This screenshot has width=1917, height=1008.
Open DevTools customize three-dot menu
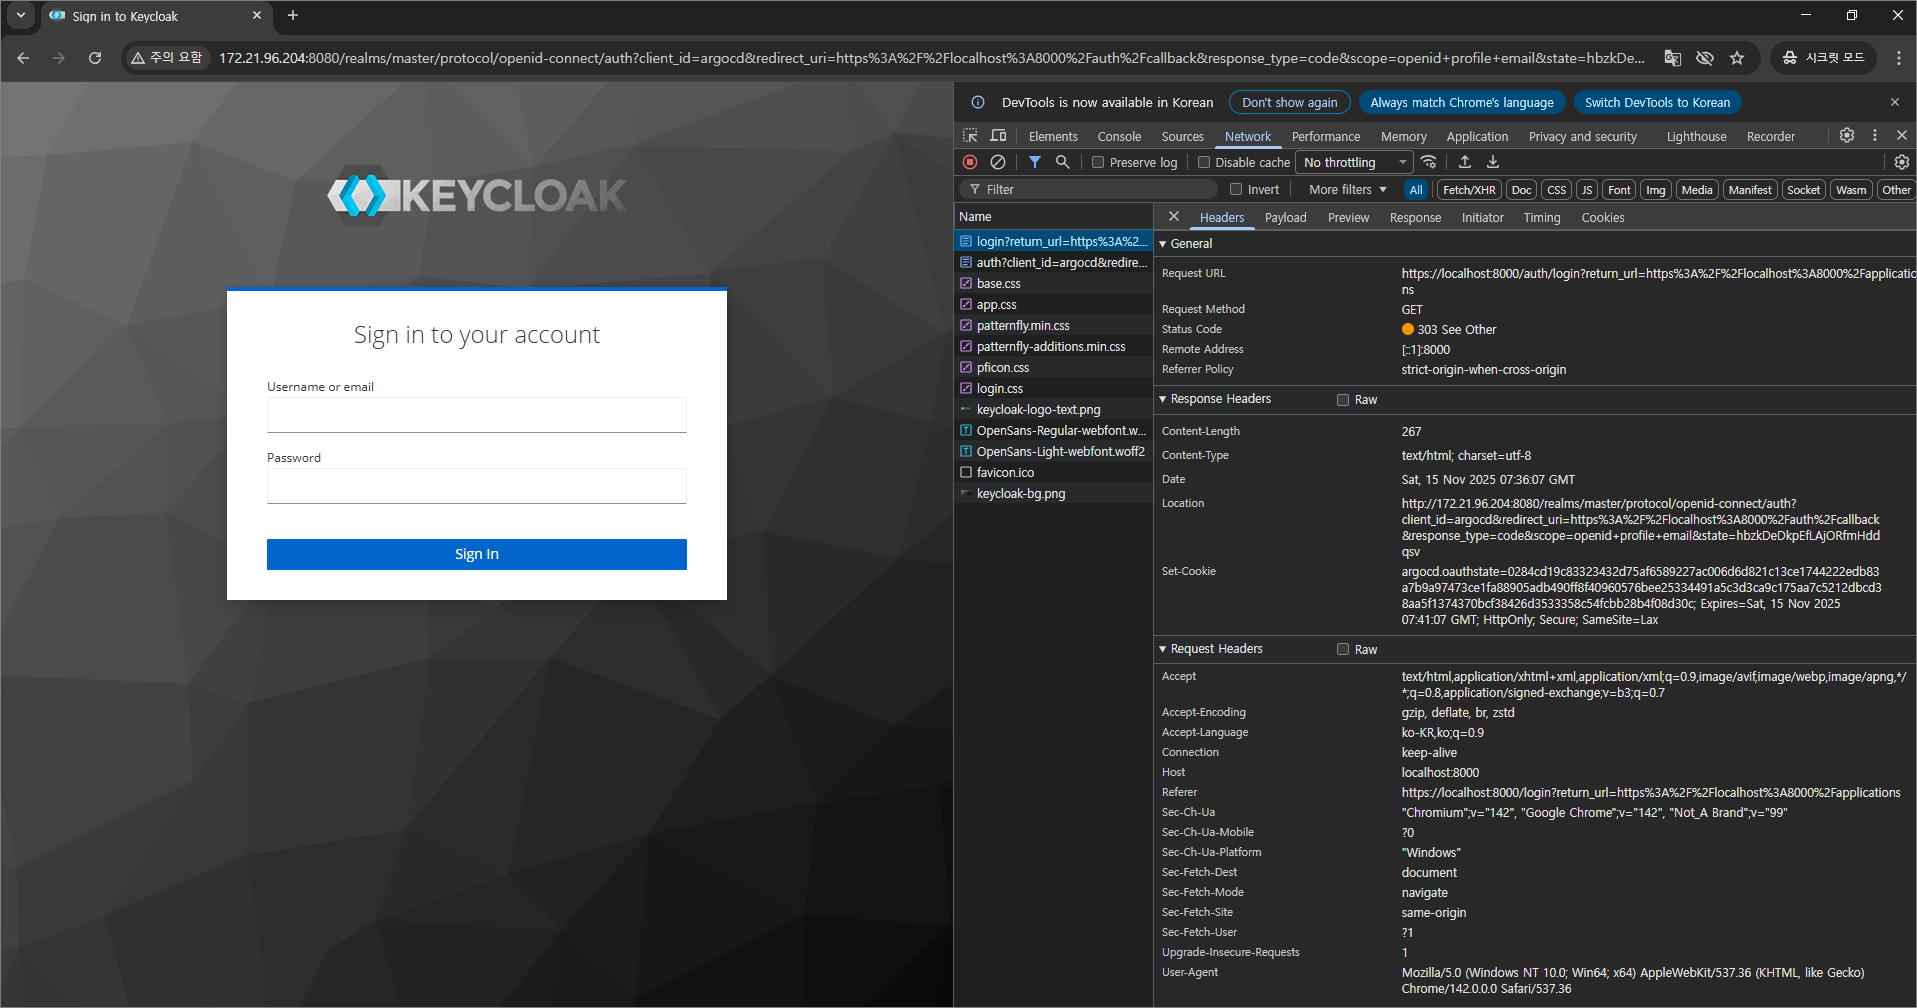(1875, 135)
